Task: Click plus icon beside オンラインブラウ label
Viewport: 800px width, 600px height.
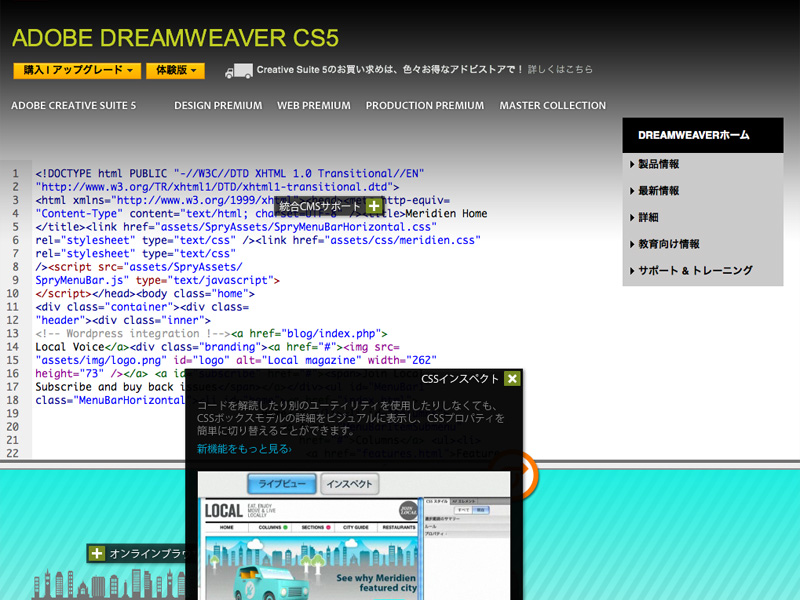Action: click(96, 554)
